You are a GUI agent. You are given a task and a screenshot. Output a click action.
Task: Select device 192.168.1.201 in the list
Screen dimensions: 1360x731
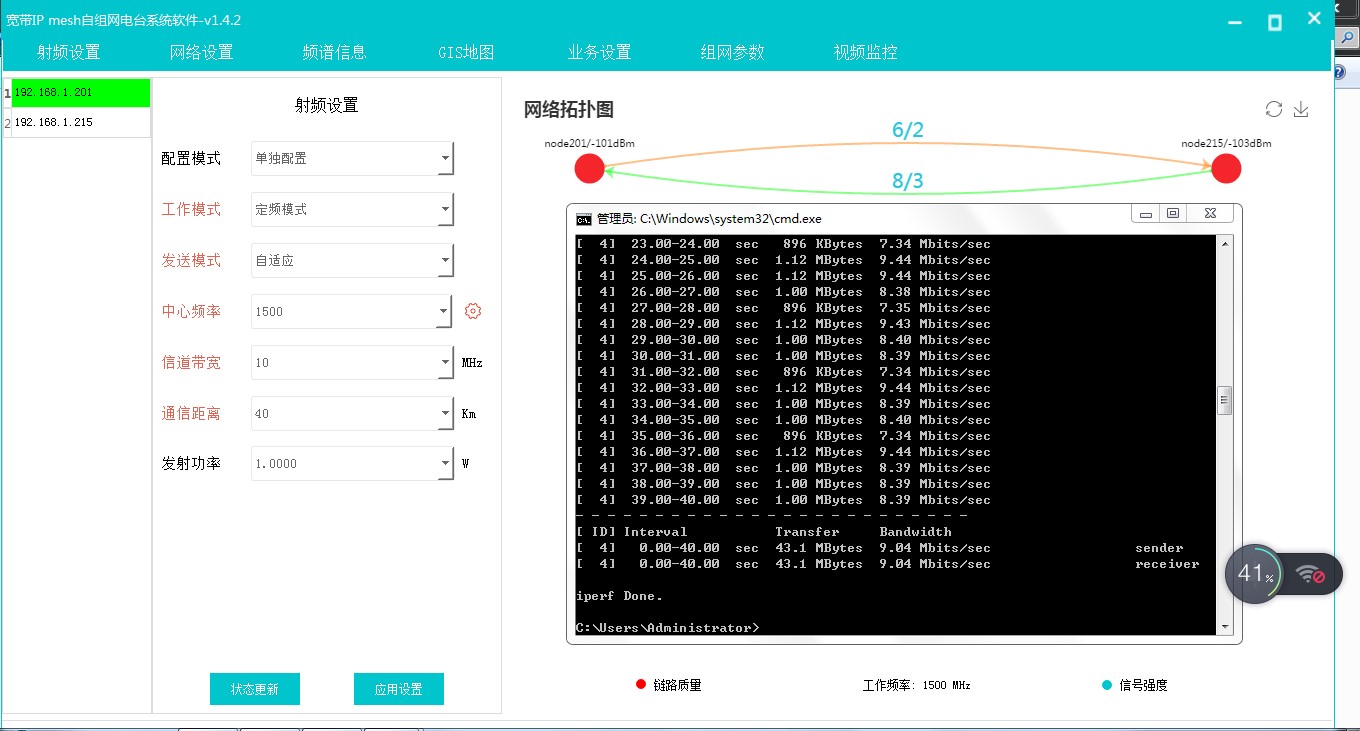pyautogui.click(x=80, y=92)
